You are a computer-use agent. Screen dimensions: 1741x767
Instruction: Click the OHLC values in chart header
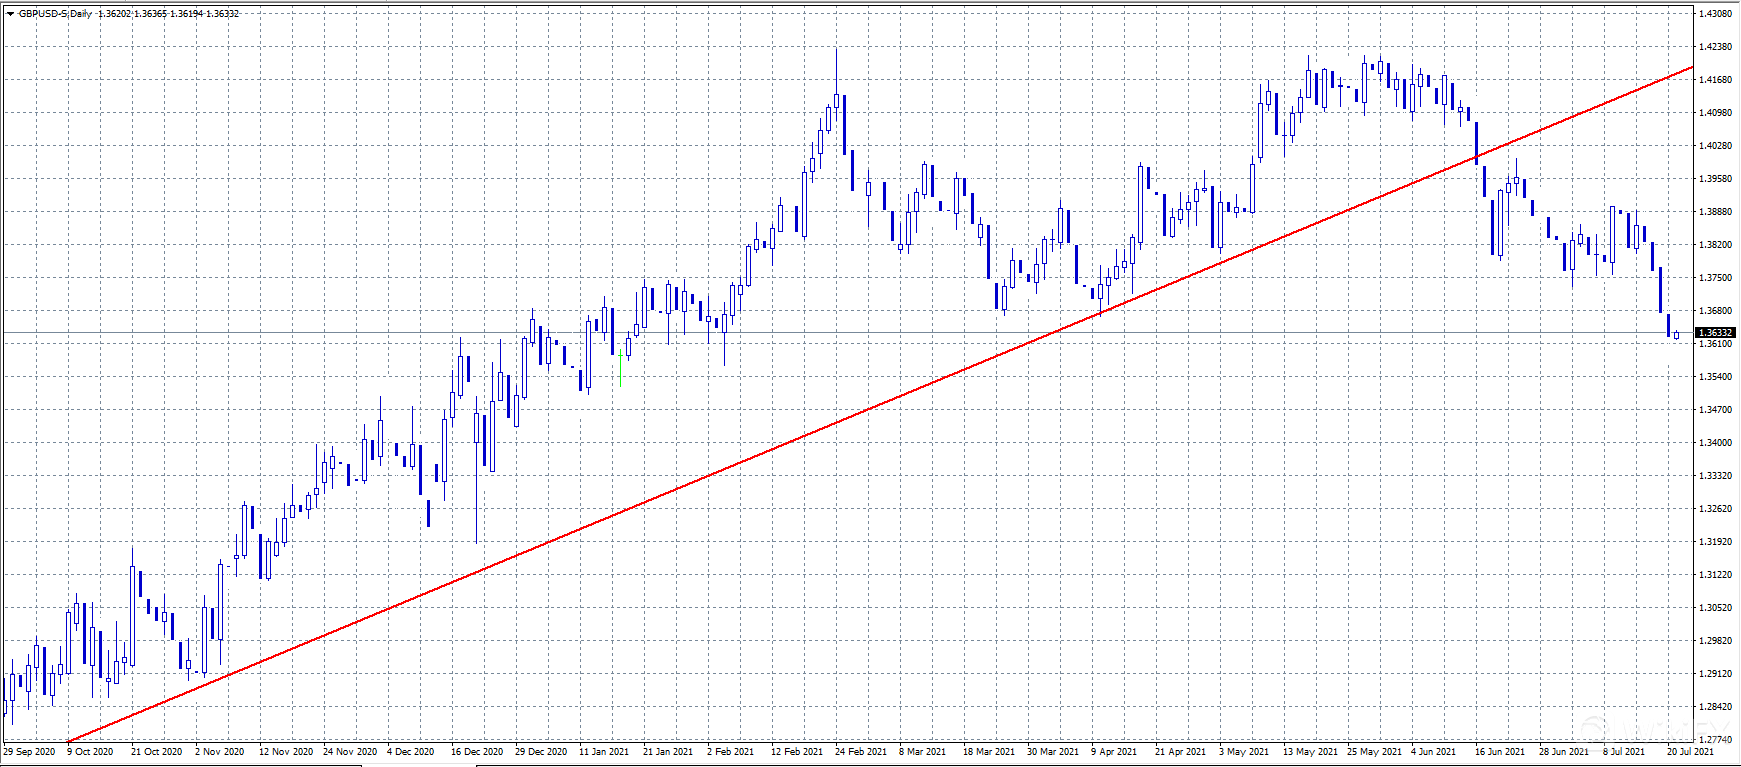(169, 14)
